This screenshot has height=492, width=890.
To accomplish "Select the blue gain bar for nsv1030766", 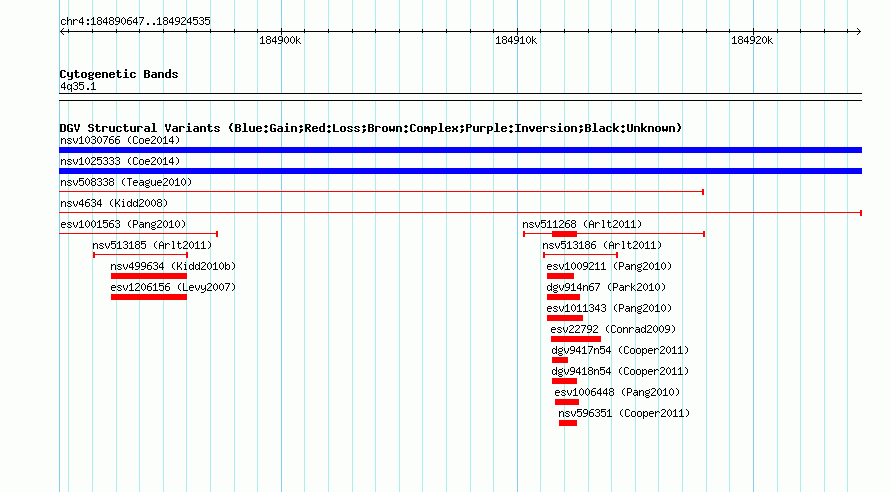I will click(460, 150).
